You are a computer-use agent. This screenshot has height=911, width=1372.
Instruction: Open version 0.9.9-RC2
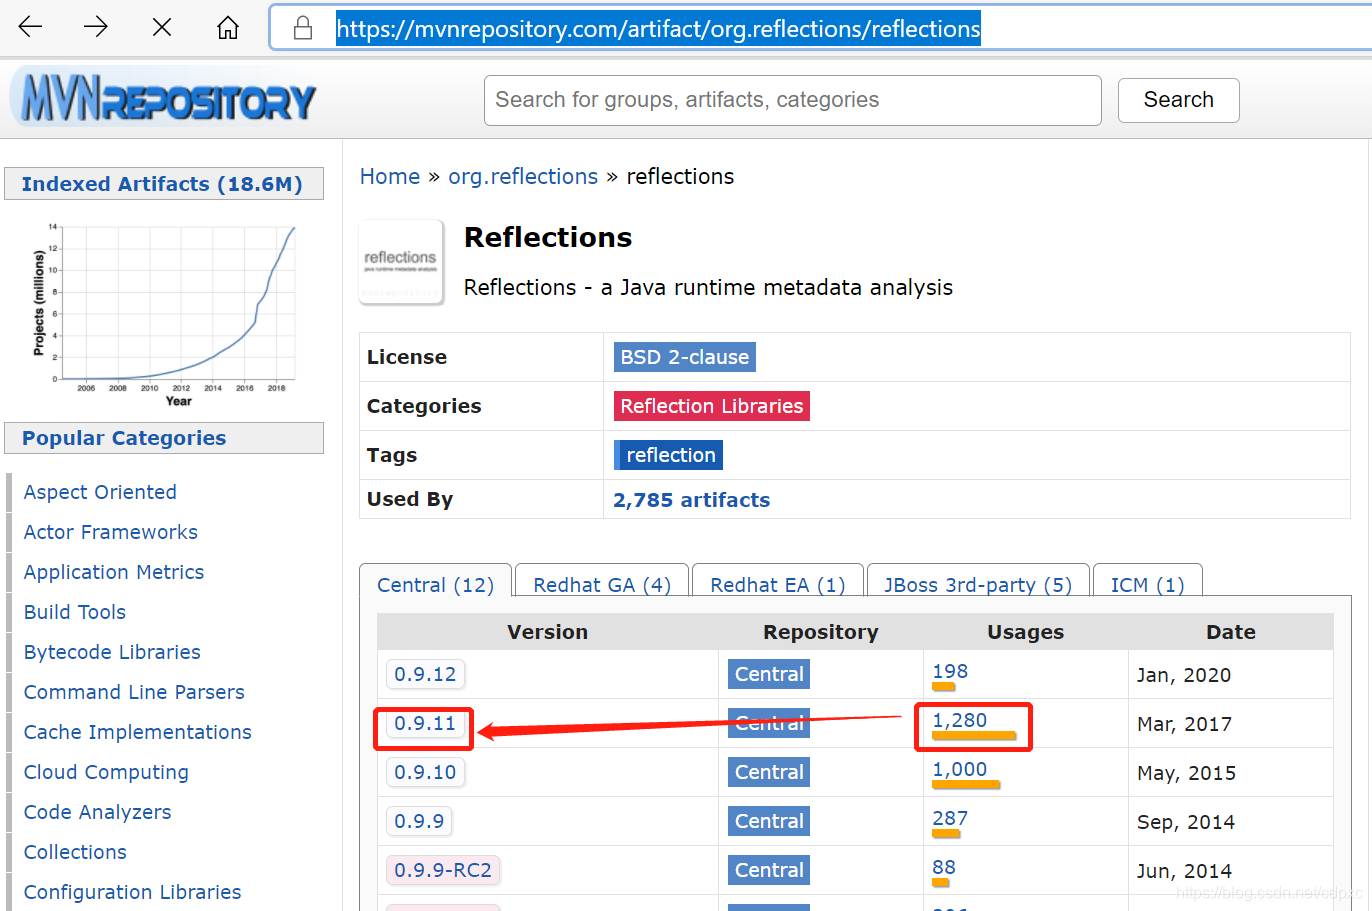(x=443, y=870)
